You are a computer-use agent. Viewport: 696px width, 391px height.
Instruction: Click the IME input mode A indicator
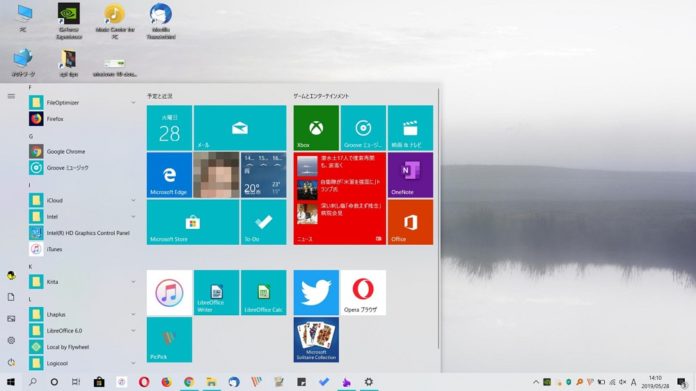(633, 382)
